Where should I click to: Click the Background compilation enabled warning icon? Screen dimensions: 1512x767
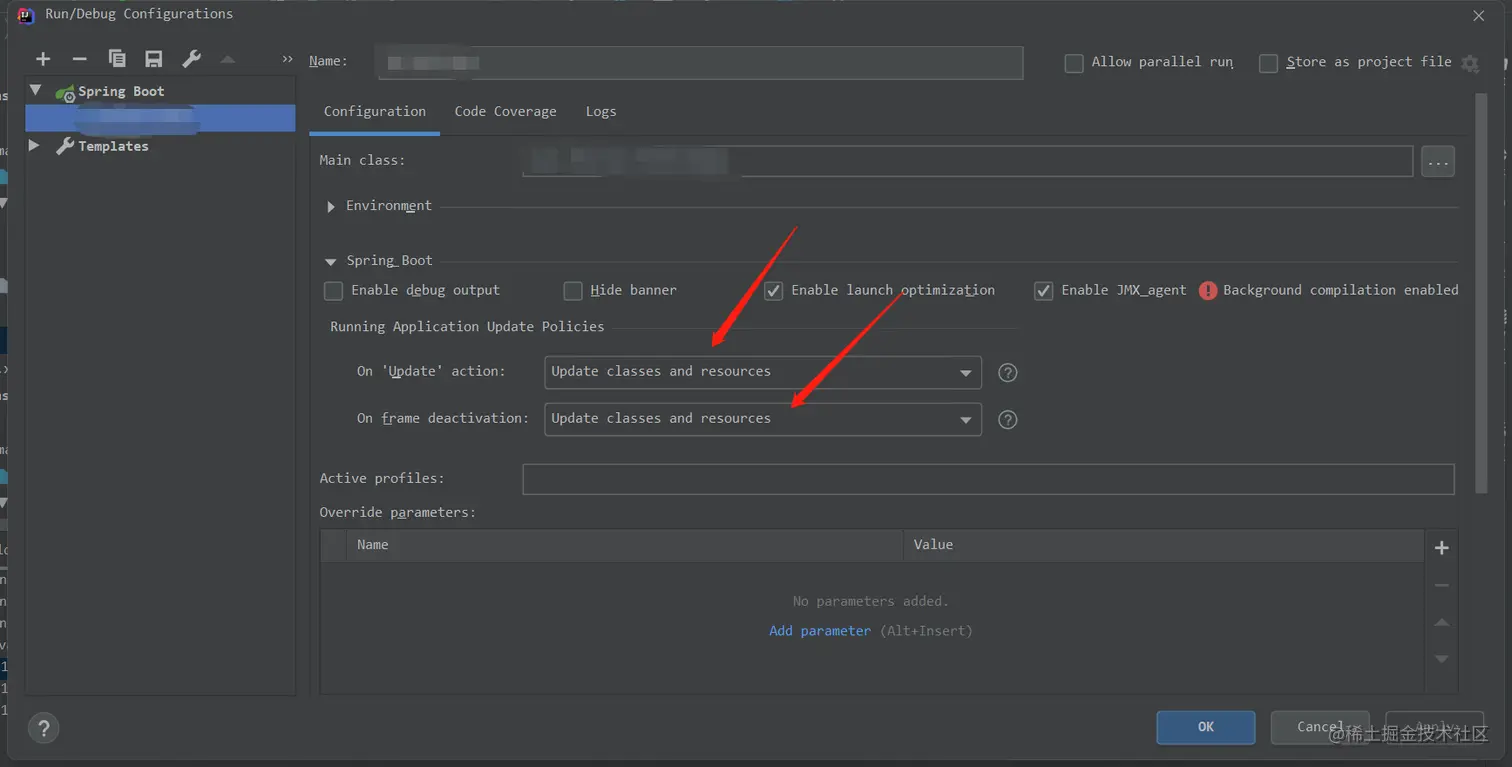(1208, 290)
